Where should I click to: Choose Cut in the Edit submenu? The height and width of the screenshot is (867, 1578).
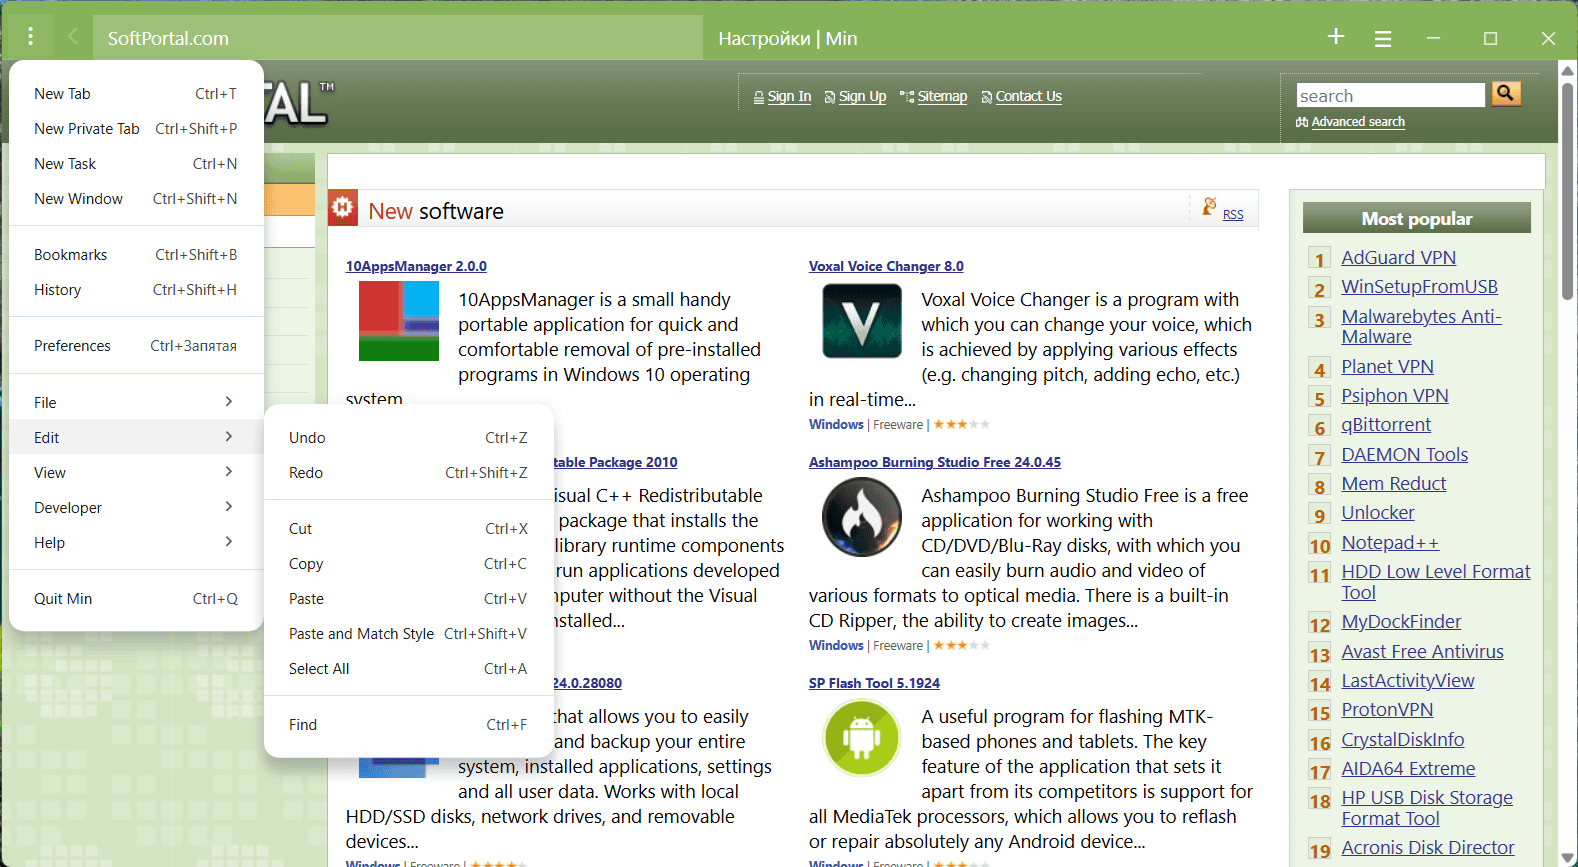(408, 529)
